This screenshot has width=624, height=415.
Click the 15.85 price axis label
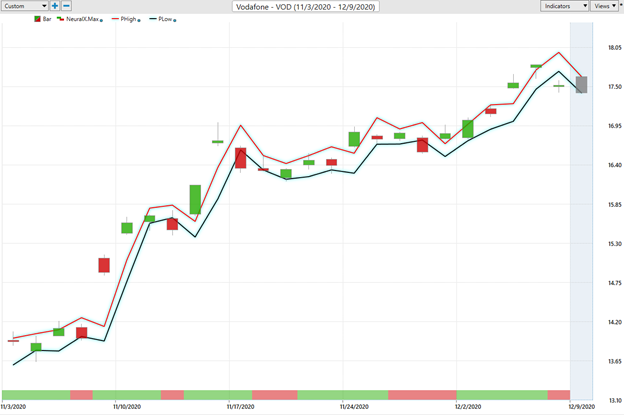coord(614,205)
